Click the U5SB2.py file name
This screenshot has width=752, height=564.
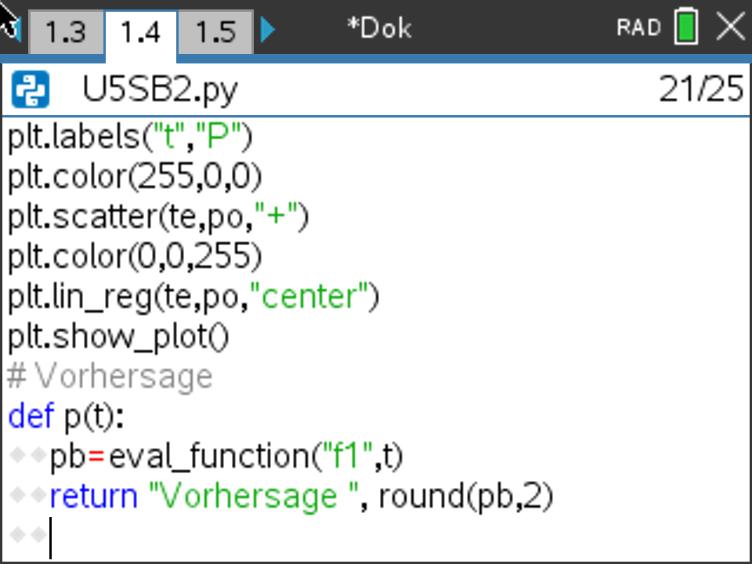point(160,91)
